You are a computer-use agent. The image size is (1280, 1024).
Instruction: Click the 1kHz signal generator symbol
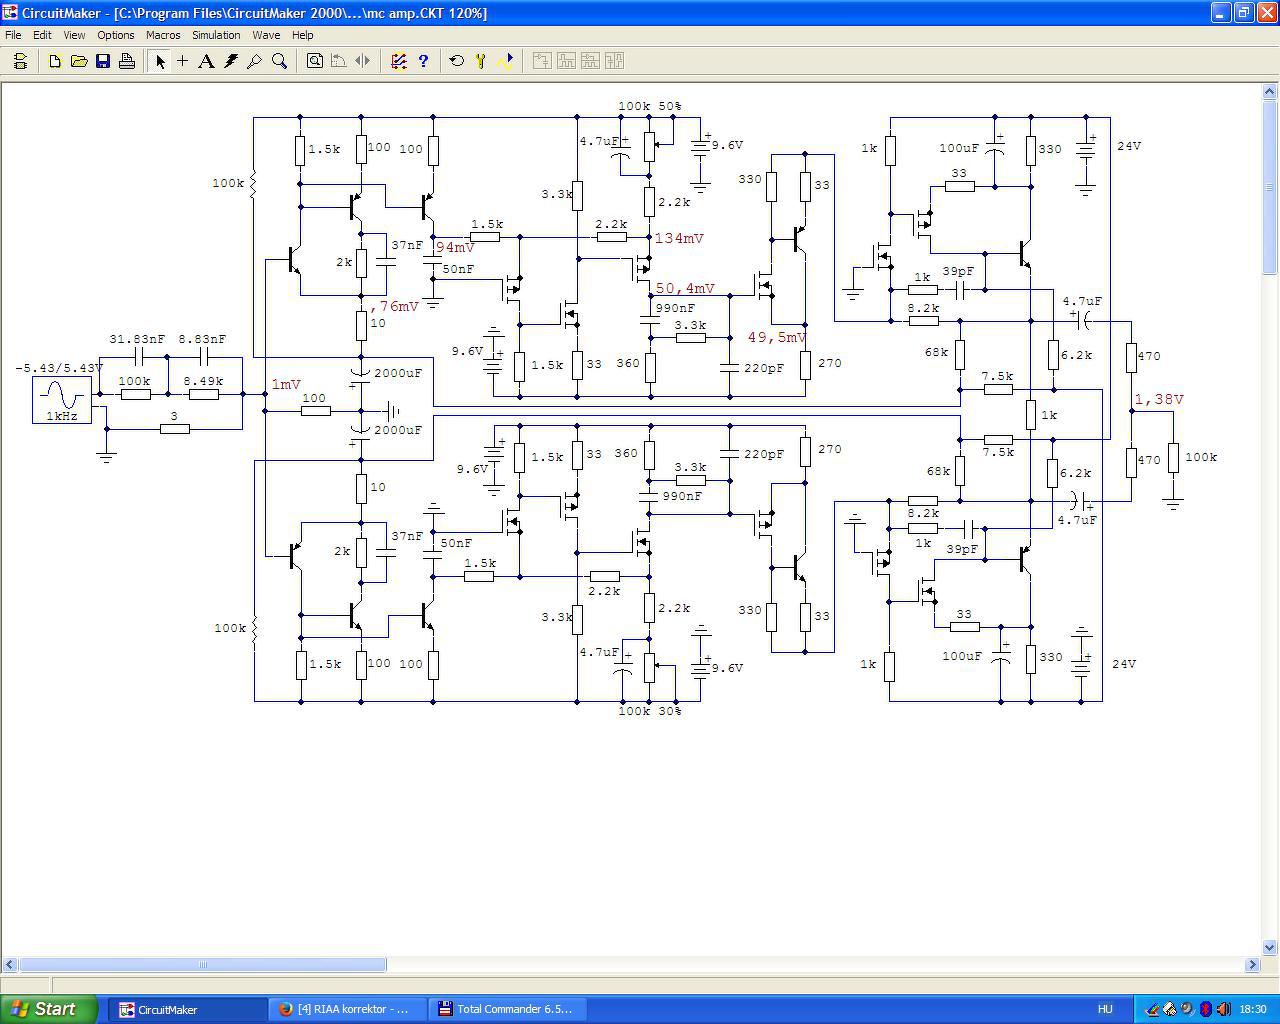coord(62,399)
